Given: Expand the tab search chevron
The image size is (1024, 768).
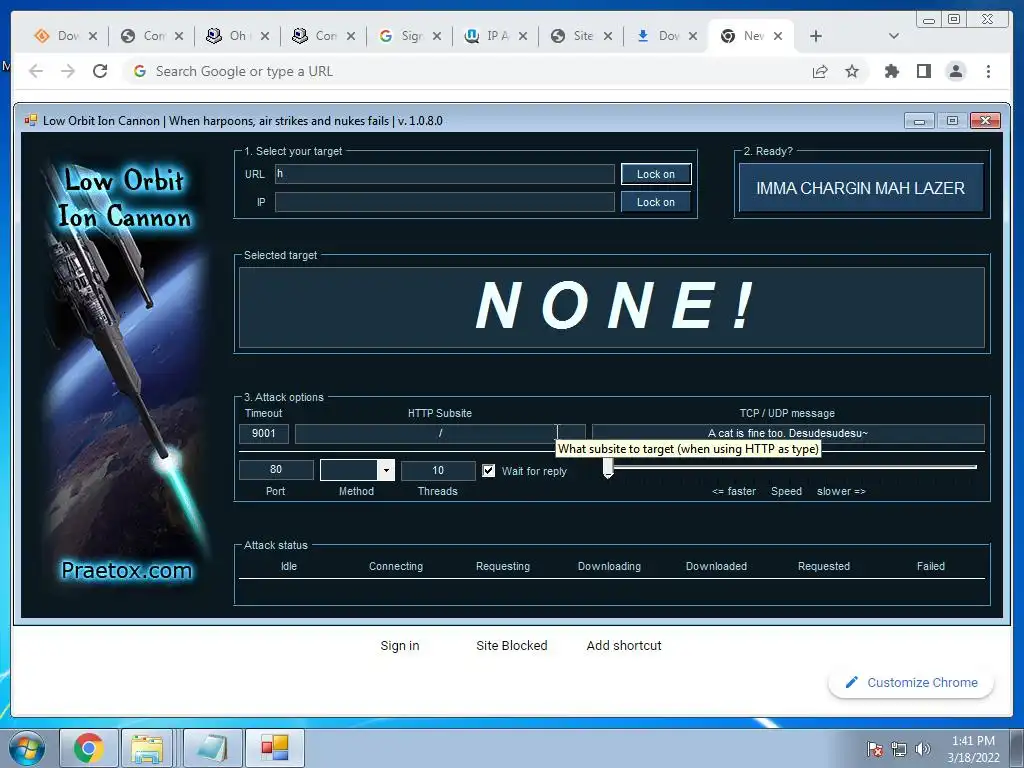Looking at the screenshot, I should tap(894, 36).
